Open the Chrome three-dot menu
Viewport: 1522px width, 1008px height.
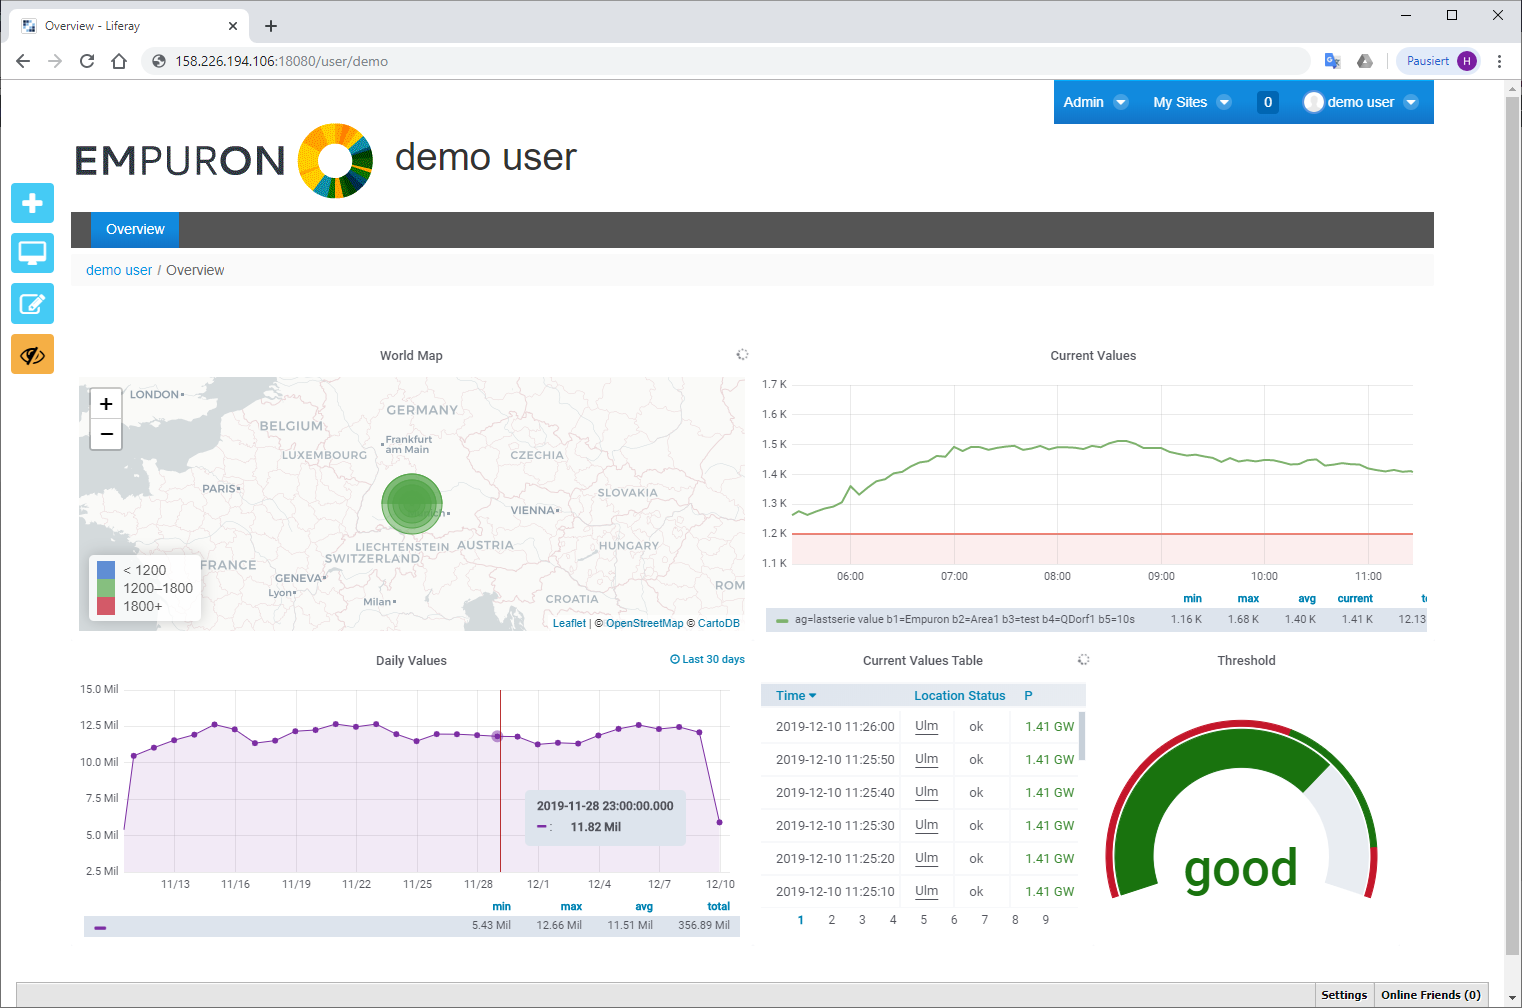tap(1499, 61)
